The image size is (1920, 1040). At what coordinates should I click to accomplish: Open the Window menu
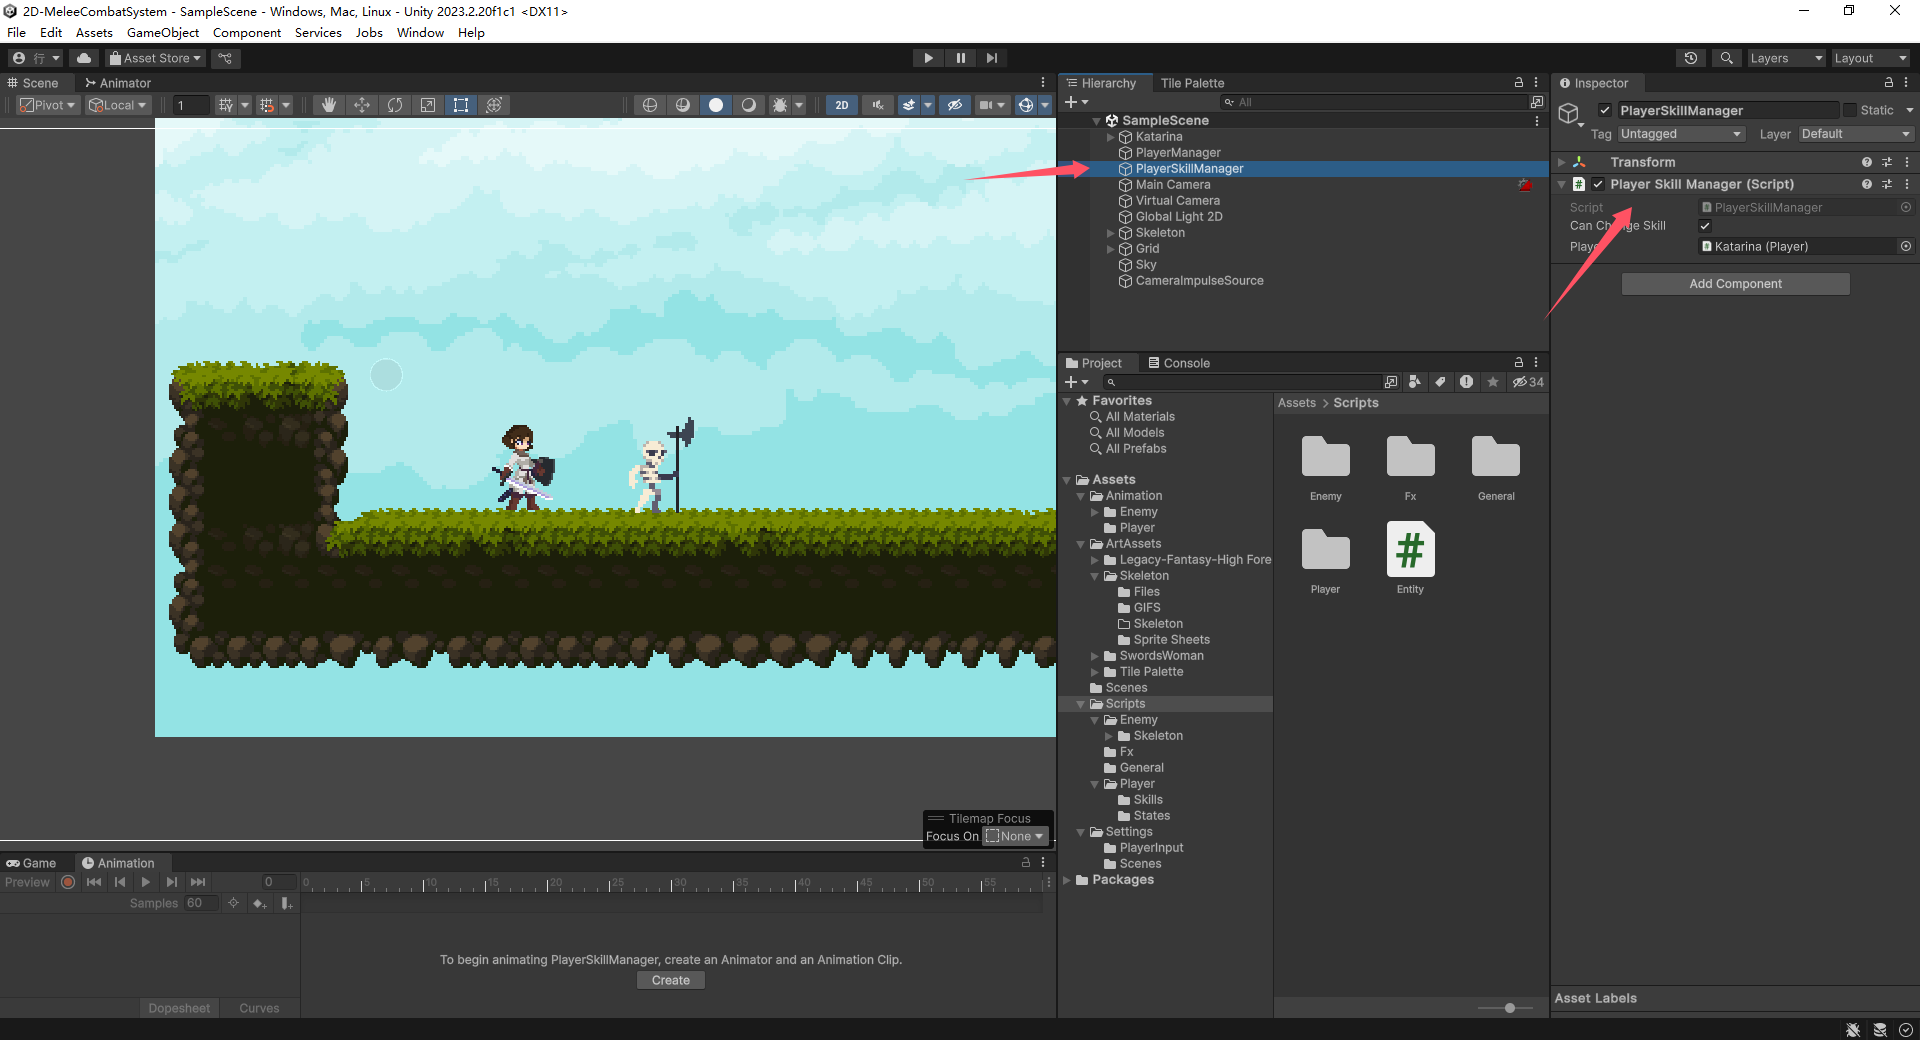[420, 32]
